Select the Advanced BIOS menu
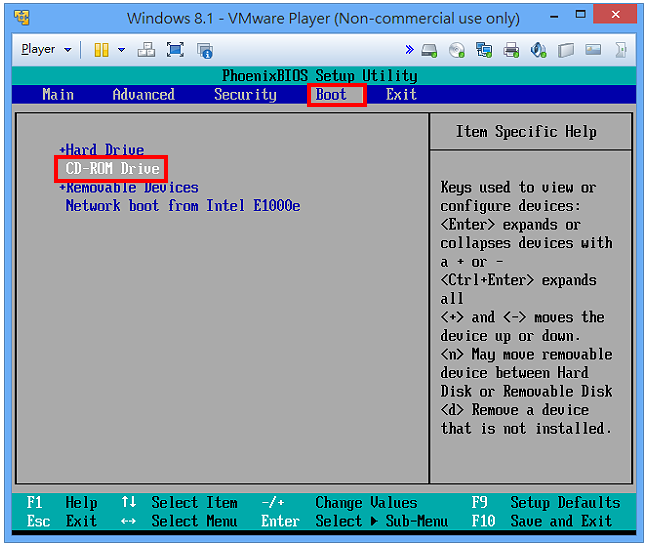Viewport: 649px width, 549px height. [x=144, y=95]
